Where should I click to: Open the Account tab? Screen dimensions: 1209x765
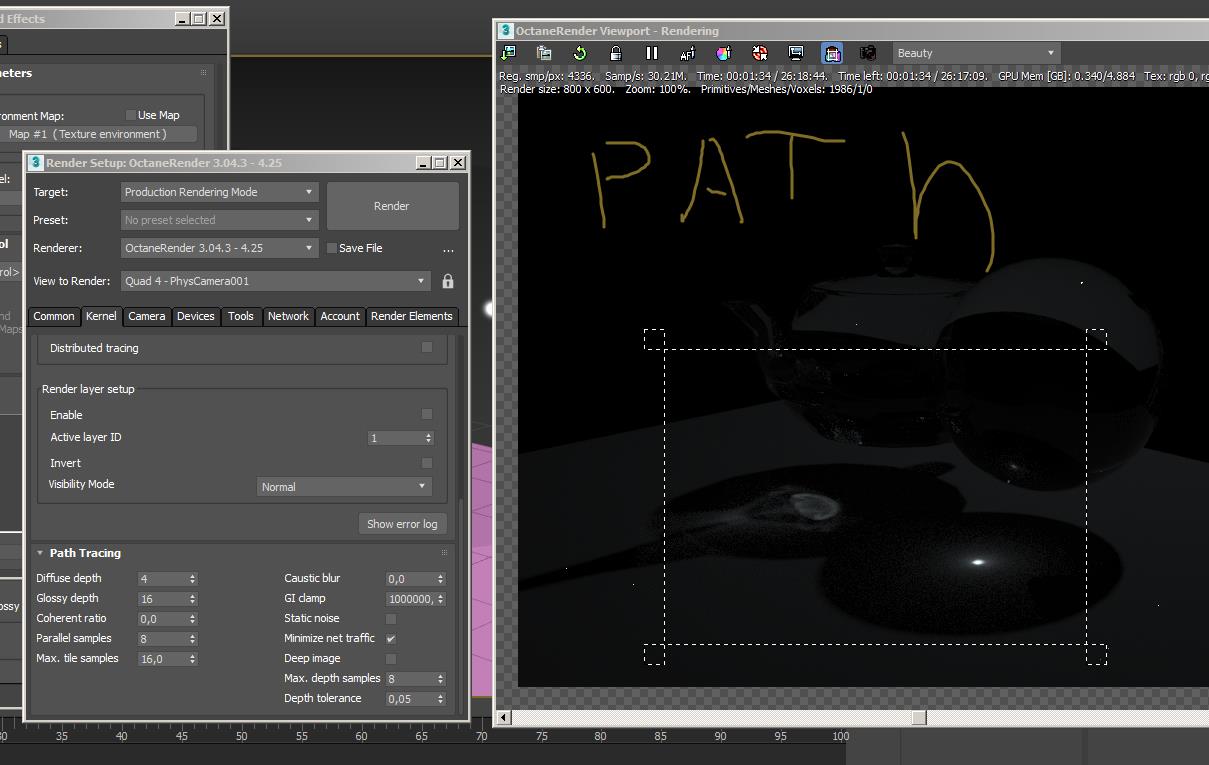(x=340, y=316)
